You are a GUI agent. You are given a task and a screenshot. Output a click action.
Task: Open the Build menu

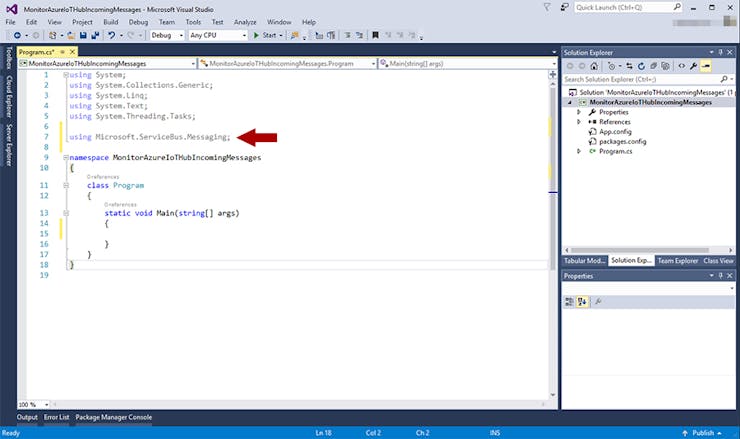(110, 22)
